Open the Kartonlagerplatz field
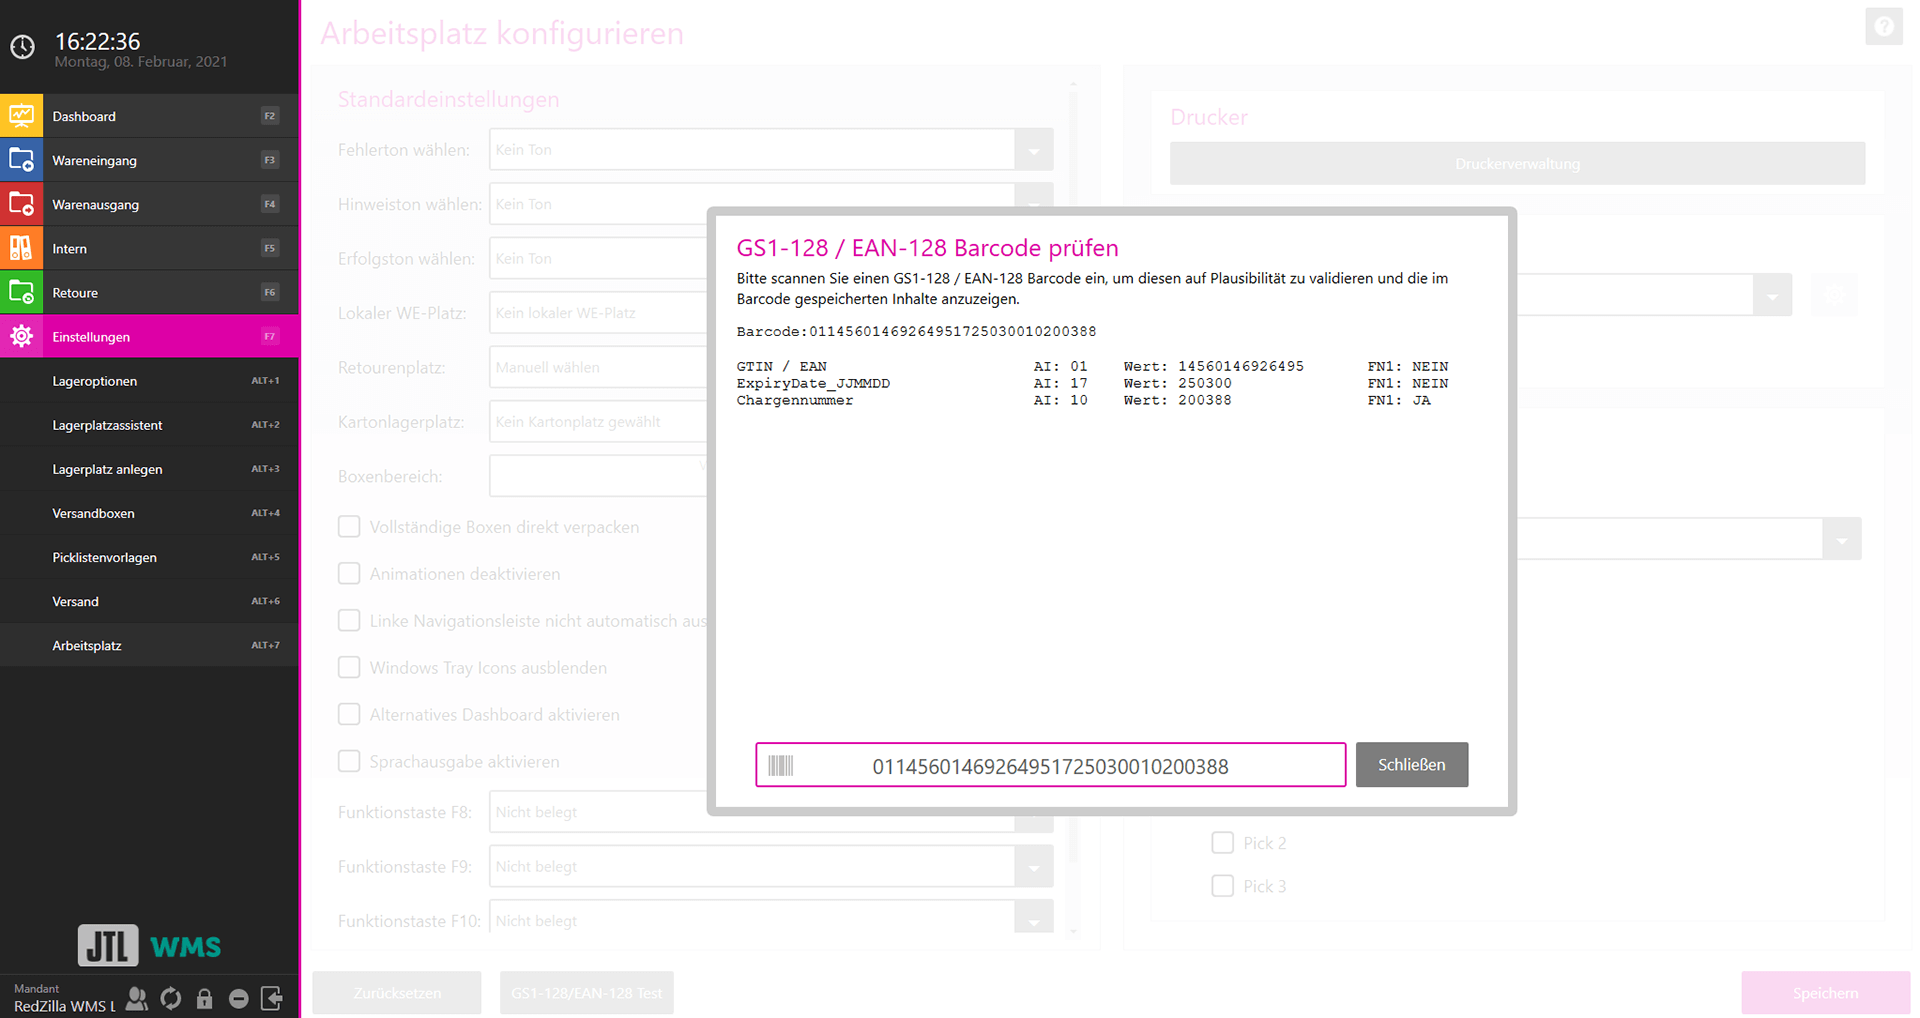The width and height of the screenshot is (1920, 1018). (x=598, y=422)
